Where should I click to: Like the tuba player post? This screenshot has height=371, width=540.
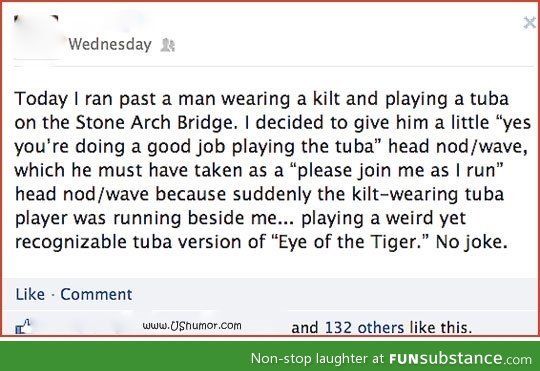click(x=30, y=294)
